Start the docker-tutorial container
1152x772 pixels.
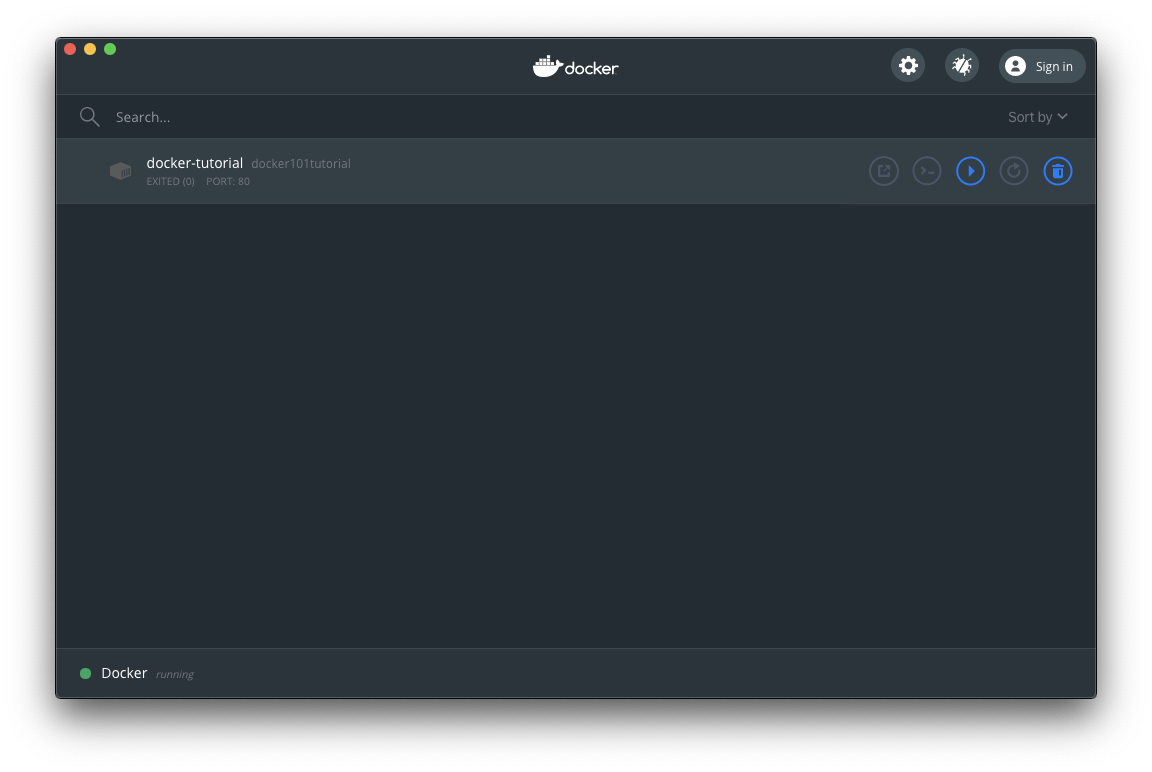click(970, 171)
